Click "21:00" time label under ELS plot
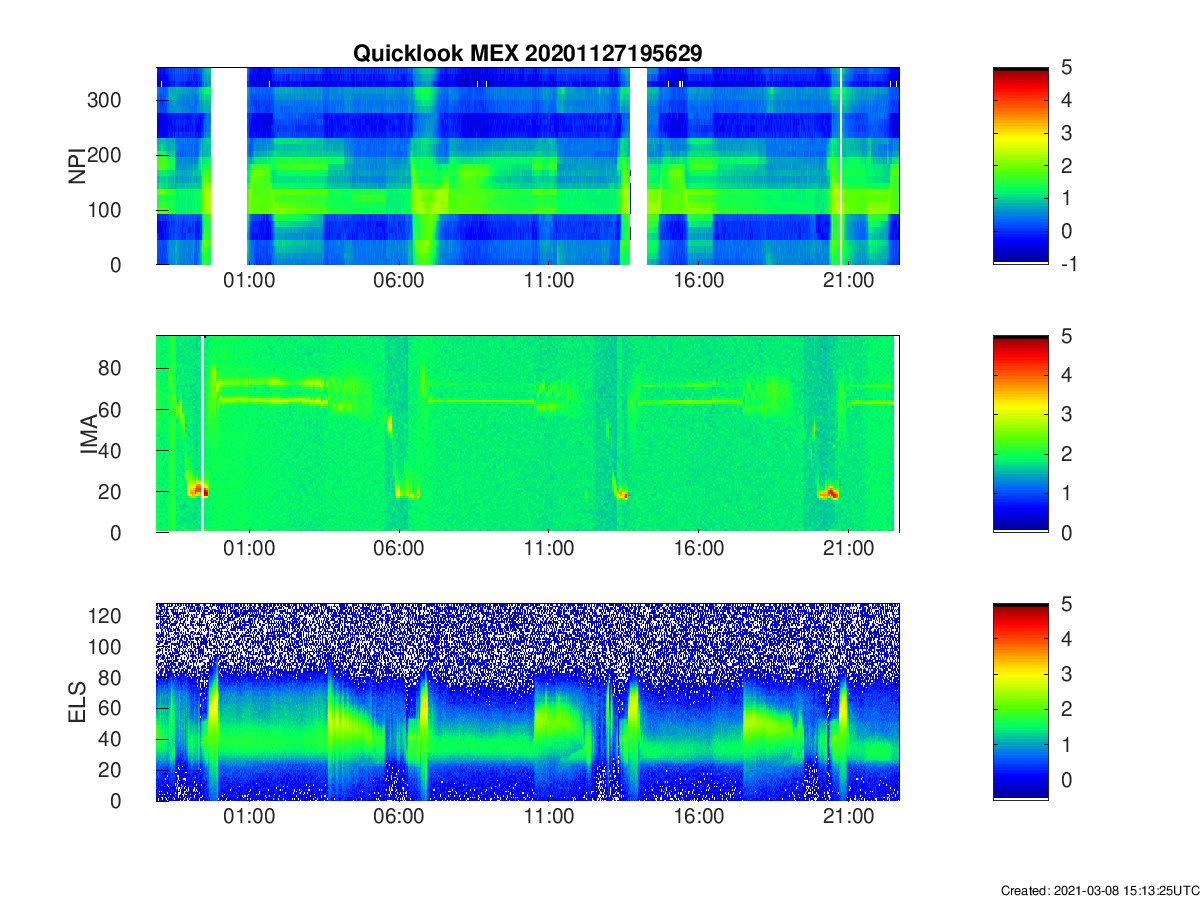Viewport: 1200px width, 900px height. tap(848, 818)
